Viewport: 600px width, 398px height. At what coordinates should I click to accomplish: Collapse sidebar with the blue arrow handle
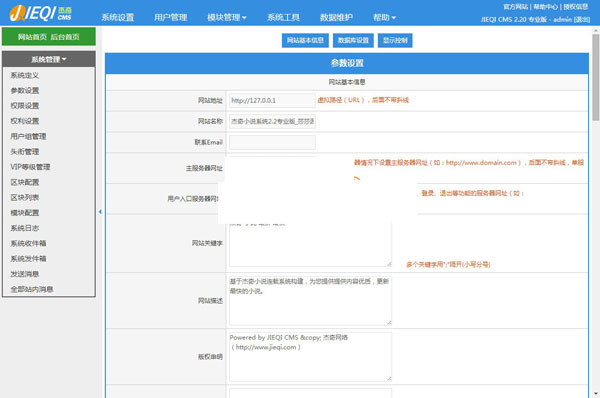point(100,212)
